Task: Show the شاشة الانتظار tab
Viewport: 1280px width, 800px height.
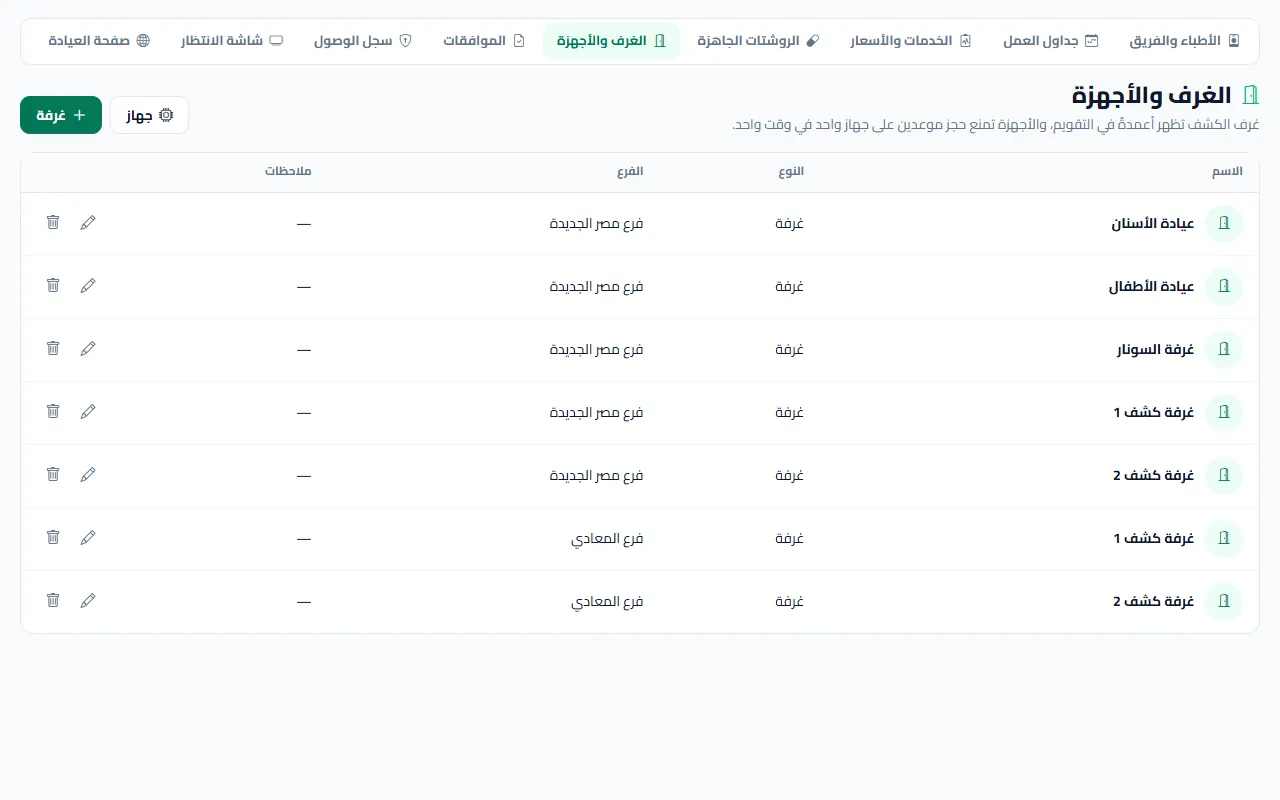Action: click(x=232, y=41)
